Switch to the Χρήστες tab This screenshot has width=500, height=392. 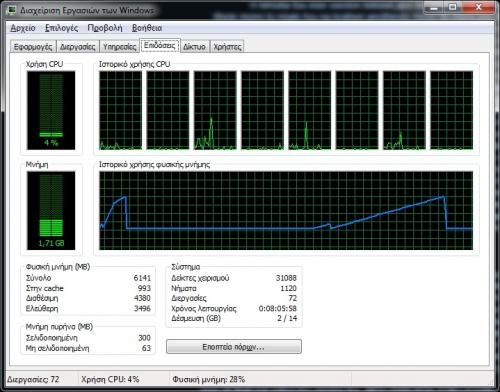pos(227,47)
